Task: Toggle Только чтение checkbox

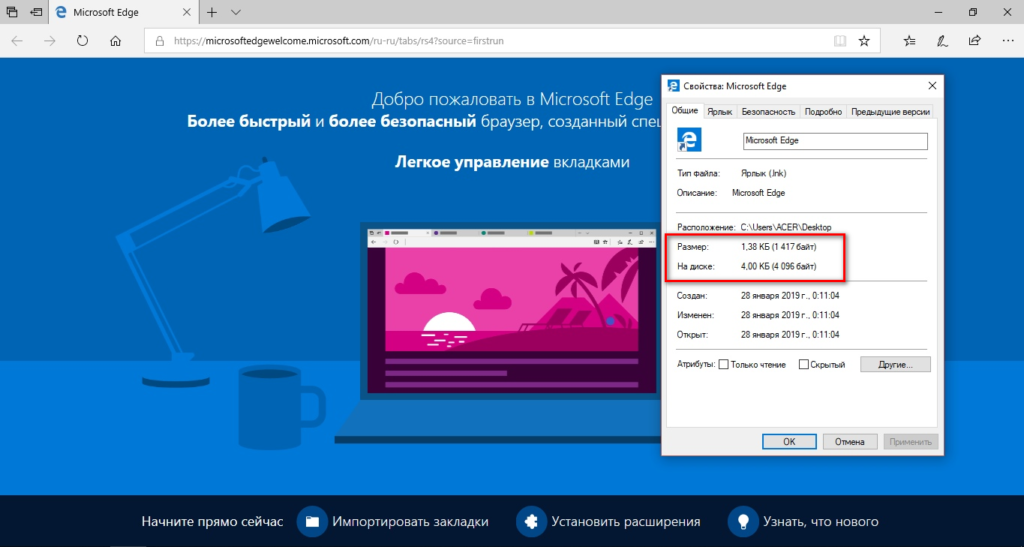Action: [723, 364]
